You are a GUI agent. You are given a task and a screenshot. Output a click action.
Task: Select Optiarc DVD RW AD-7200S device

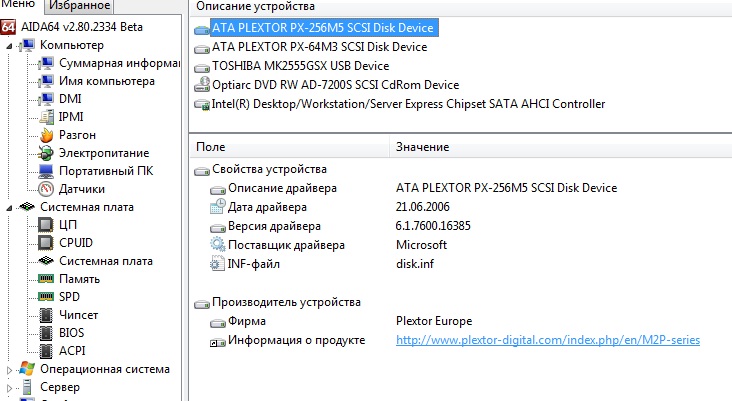pos(335,84)
